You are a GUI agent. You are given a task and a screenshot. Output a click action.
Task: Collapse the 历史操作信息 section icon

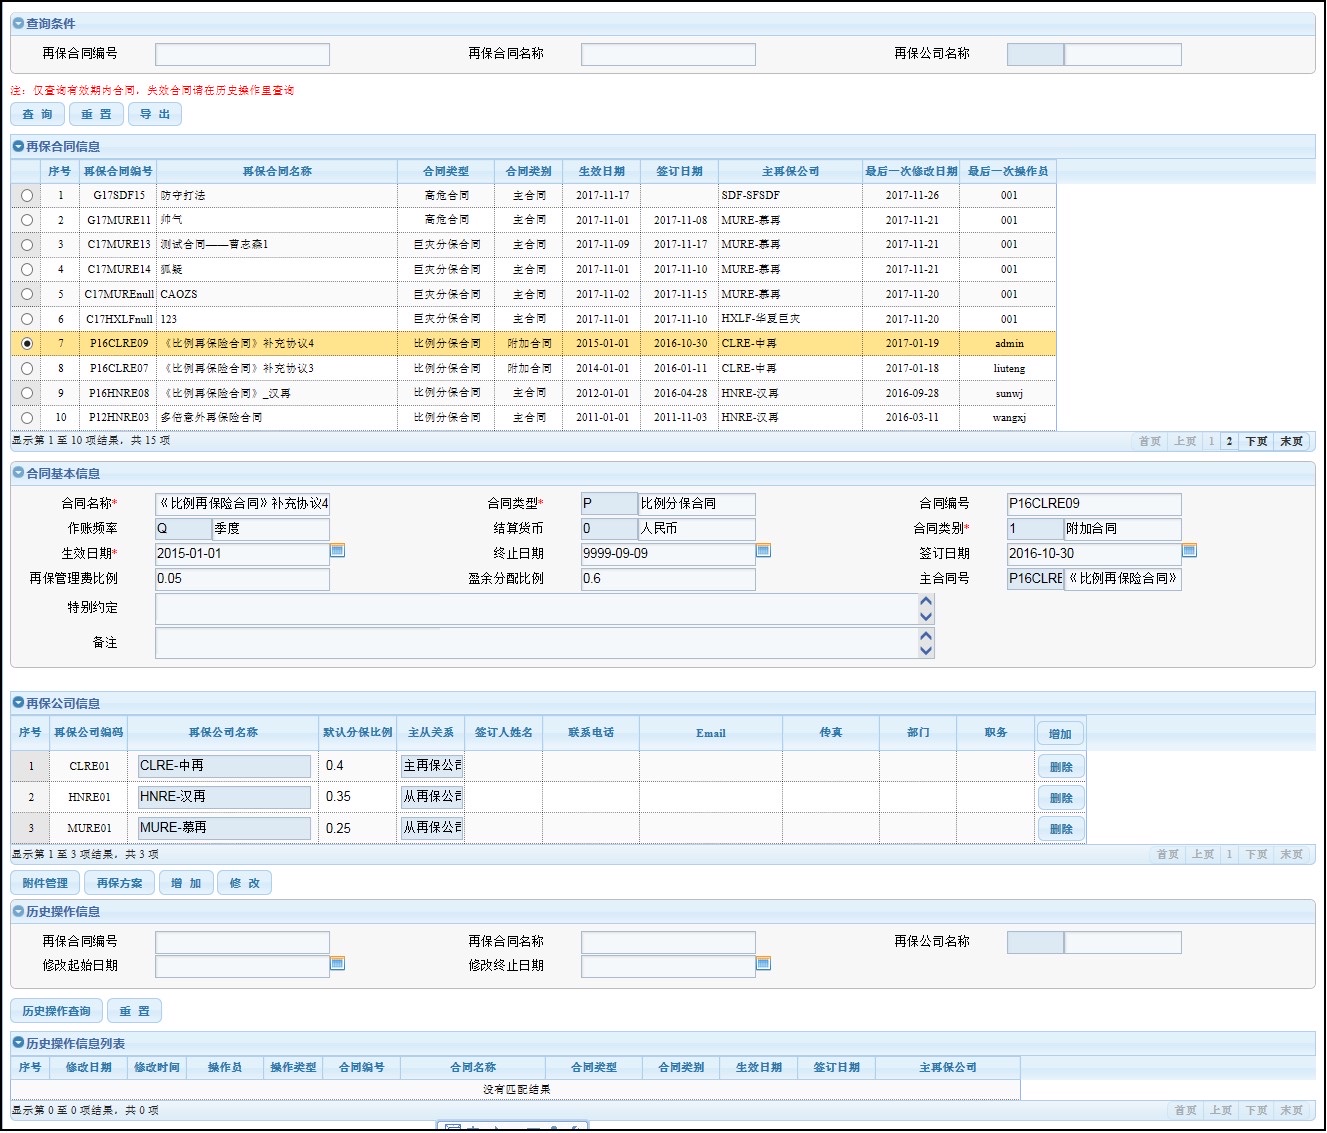pos(18,911)
